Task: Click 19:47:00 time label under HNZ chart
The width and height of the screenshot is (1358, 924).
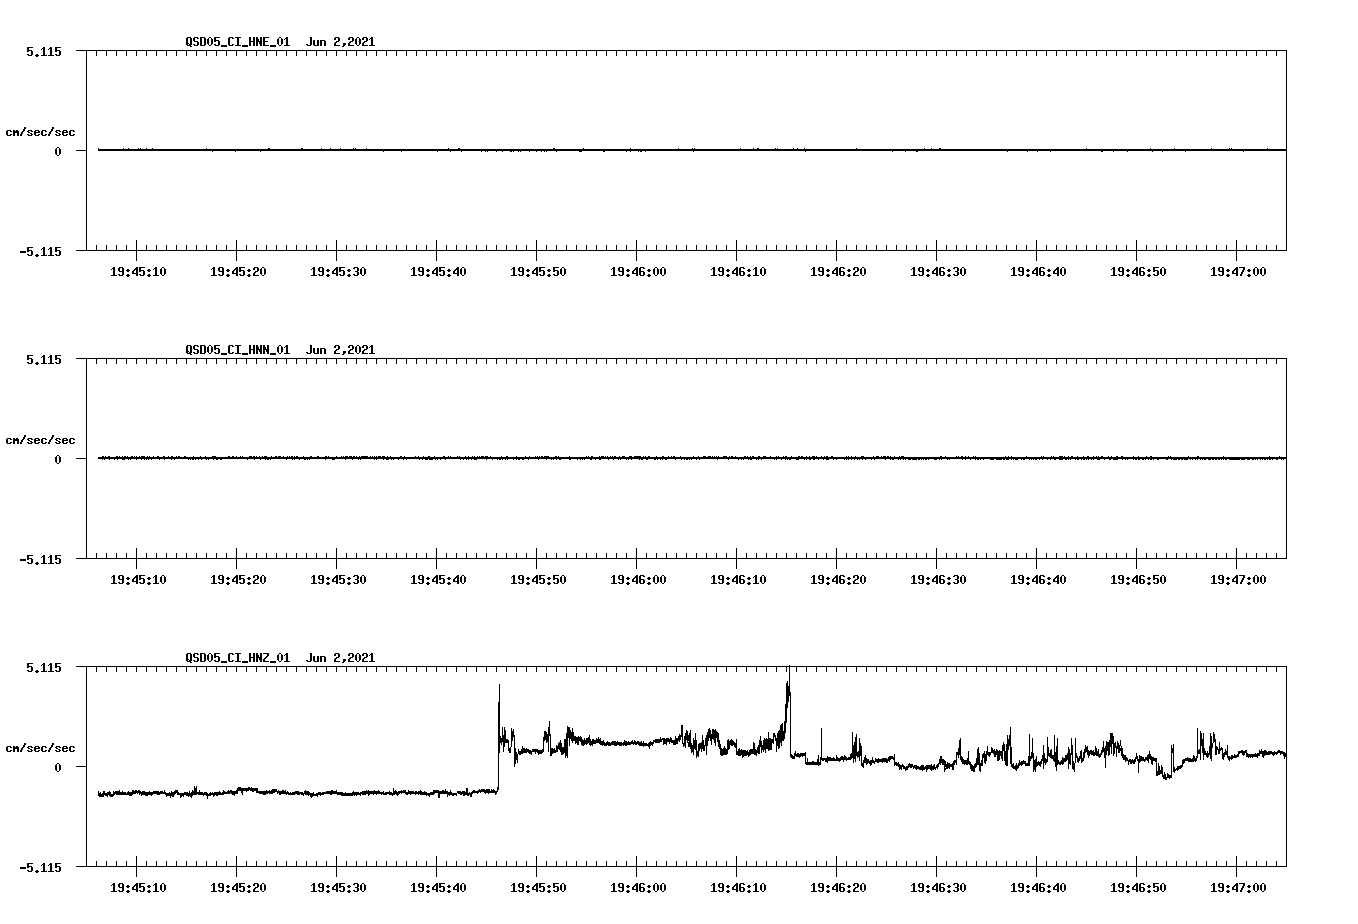Action: [1238, 888]
